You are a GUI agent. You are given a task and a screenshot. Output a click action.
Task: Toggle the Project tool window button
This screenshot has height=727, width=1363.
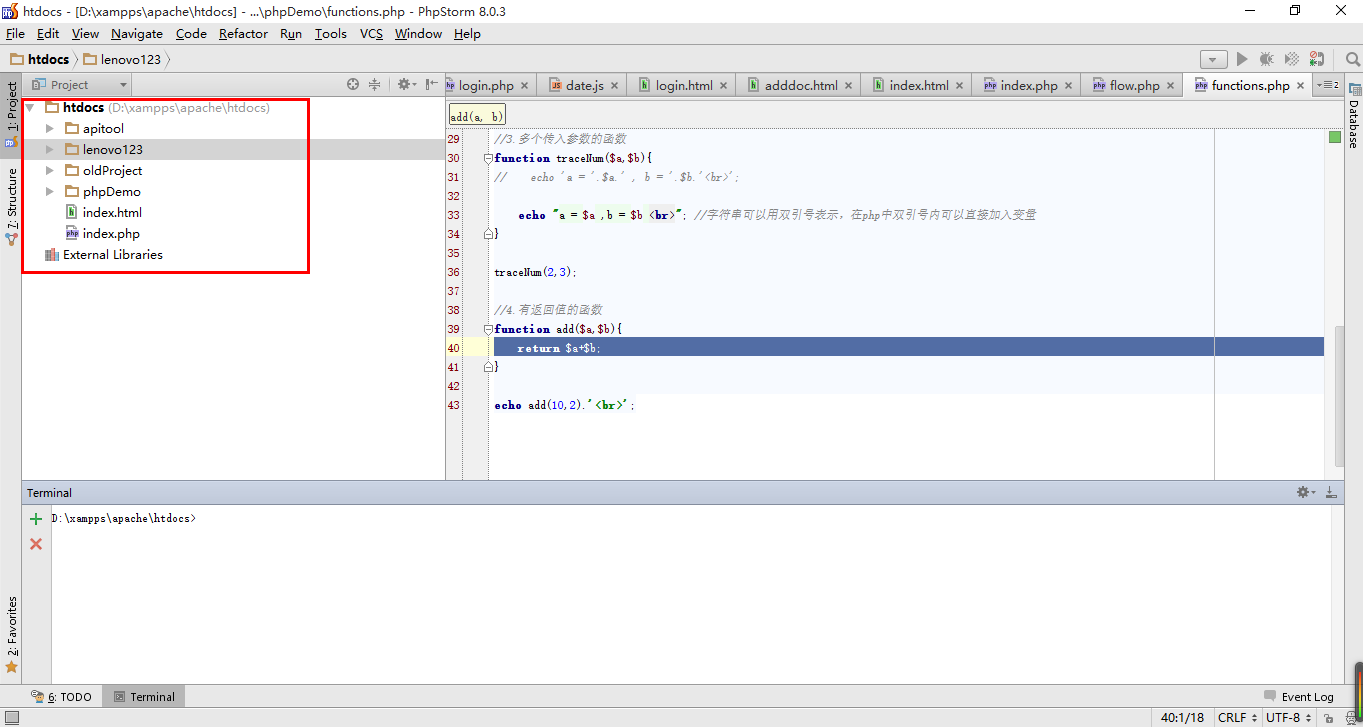(11, 113)
